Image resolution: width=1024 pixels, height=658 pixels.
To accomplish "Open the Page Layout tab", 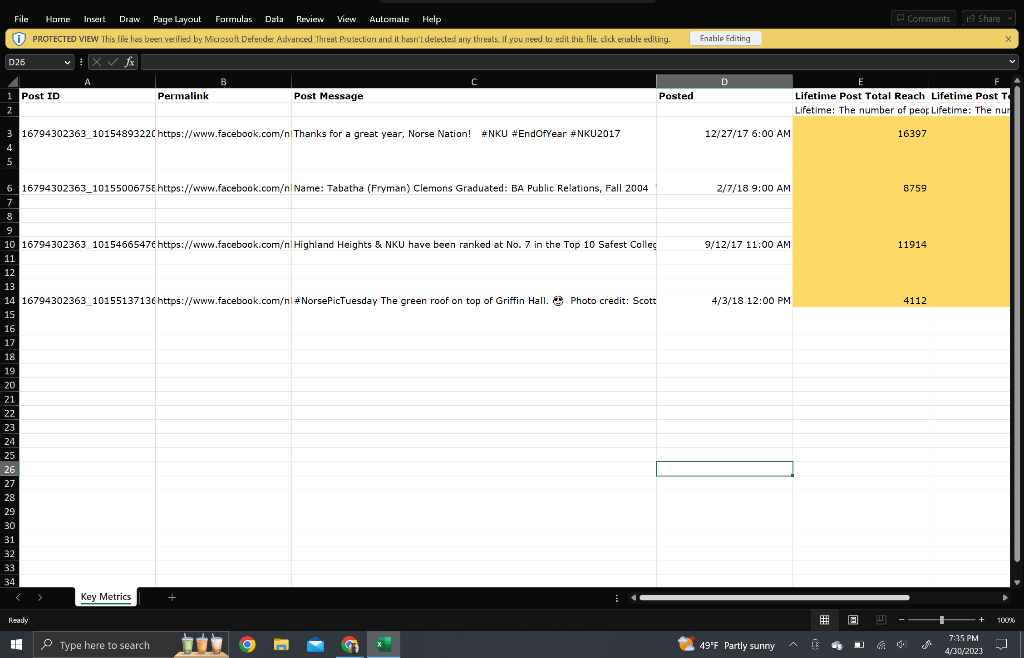I will (x=177, y=19).
